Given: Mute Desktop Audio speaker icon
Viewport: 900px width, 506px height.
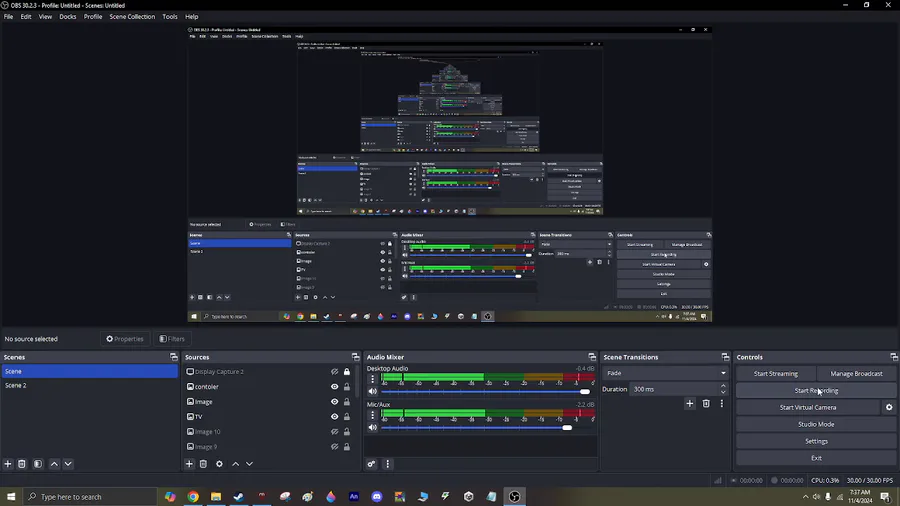Looking at the screenshot, I should point(373,391).
